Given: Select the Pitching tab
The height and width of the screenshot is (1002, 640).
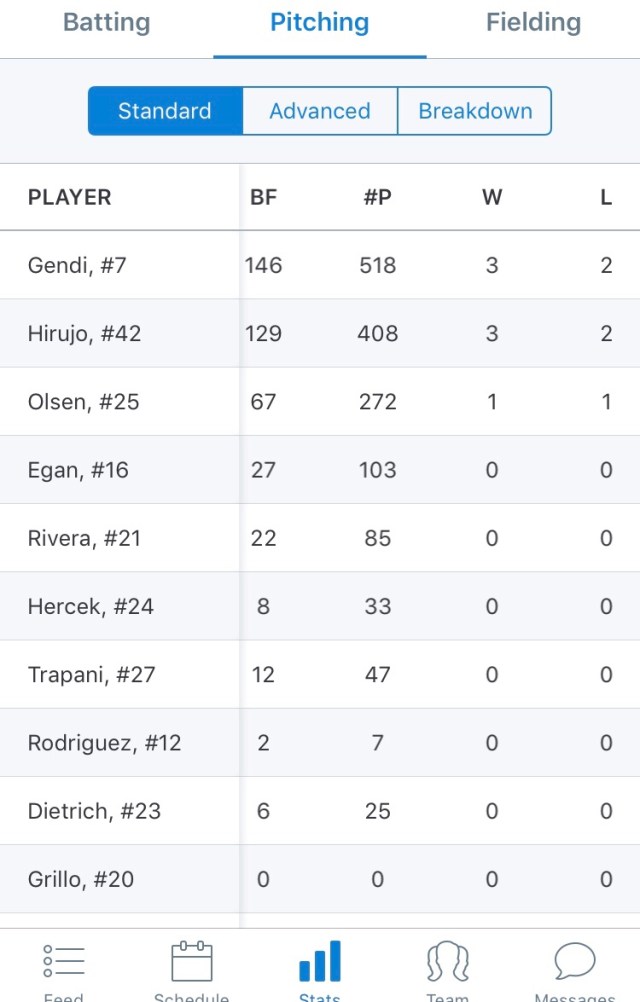Looking at the screenshot, I should click(320, 23).
